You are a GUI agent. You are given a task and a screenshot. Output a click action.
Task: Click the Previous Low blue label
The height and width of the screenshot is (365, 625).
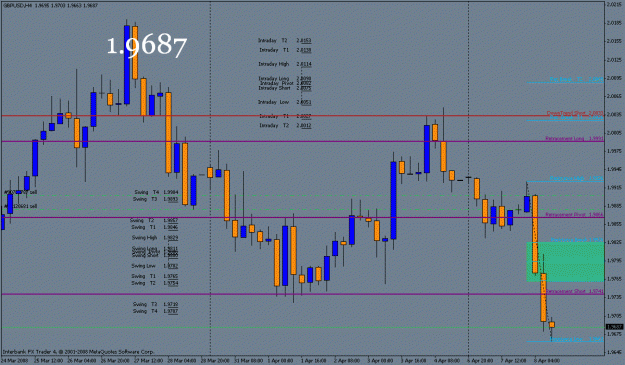pyautogui.click(x=576, y=339)
